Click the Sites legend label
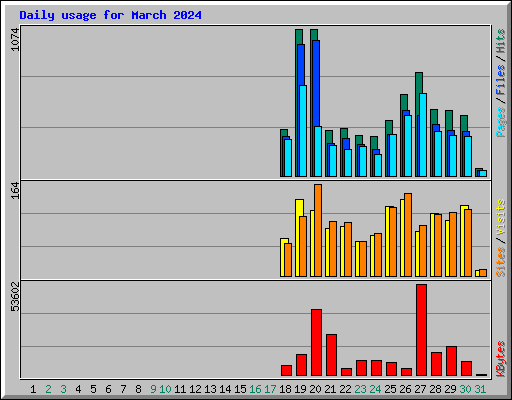512x400 pixels. (x=500, y=262)
